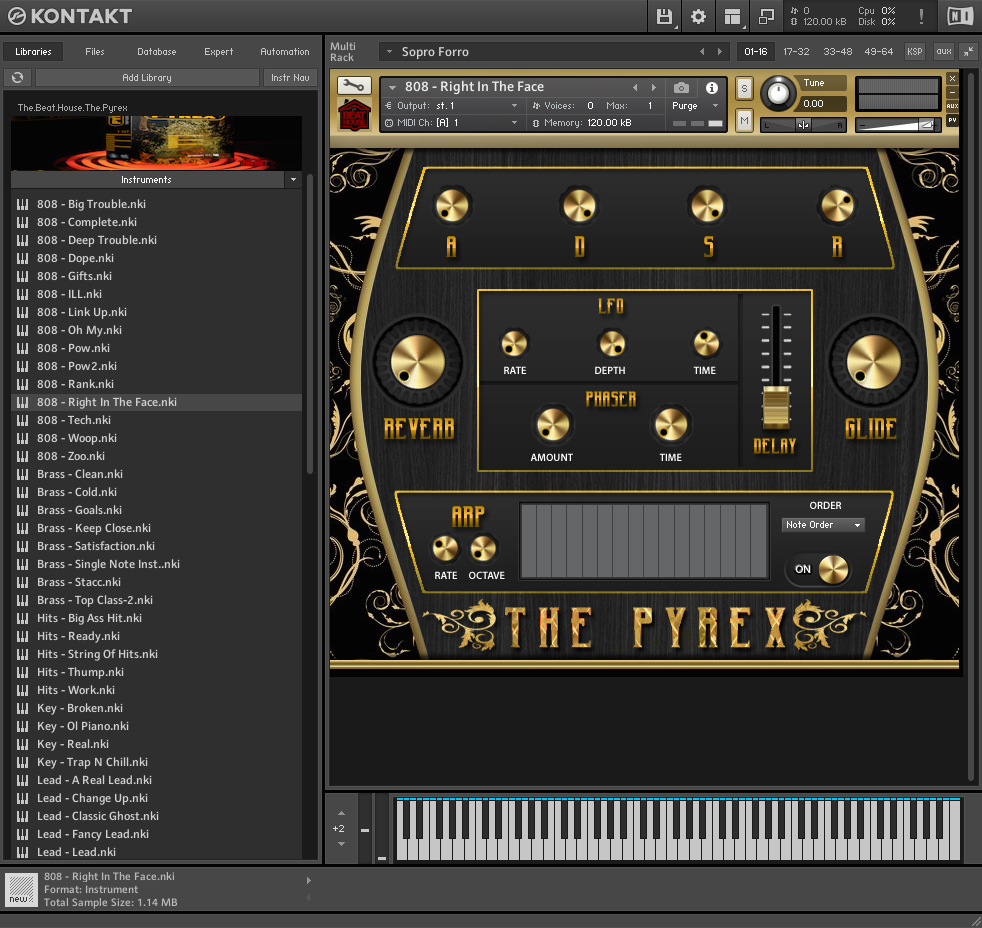This screenshot has width=982, height=928.
Task: Switch to the Expert tab
Action: pos(219,52)
